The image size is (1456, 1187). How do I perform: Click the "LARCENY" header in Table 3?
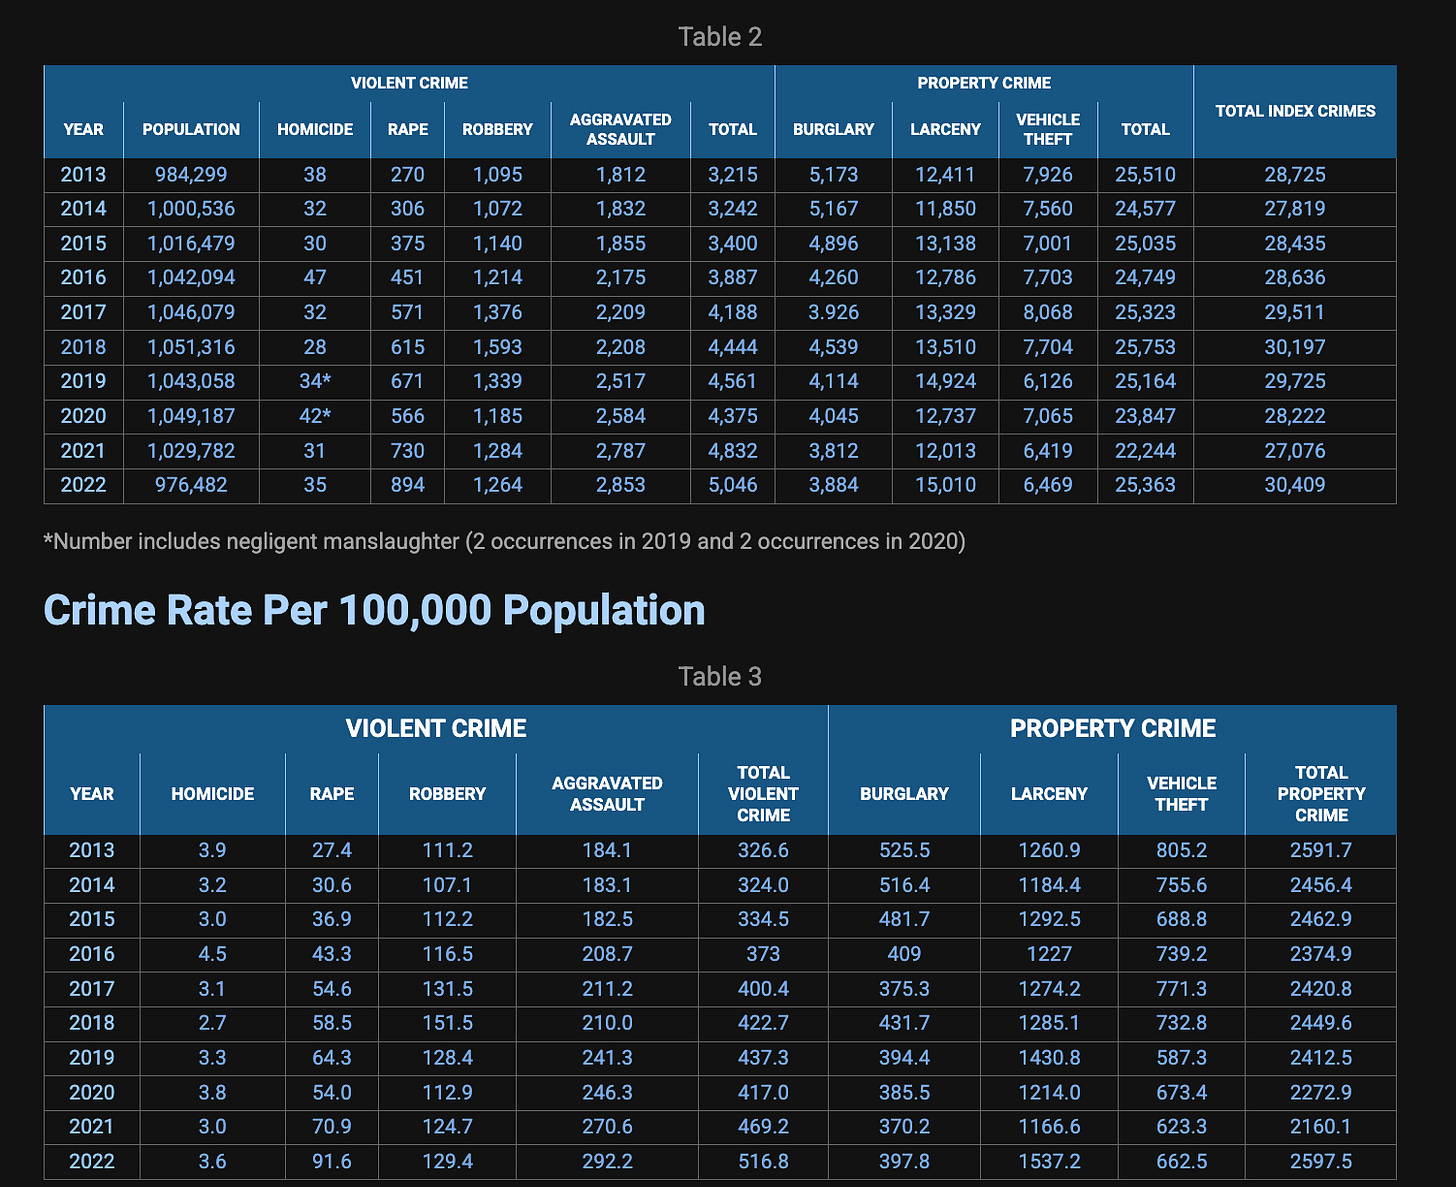click(x=1049, y=794)
